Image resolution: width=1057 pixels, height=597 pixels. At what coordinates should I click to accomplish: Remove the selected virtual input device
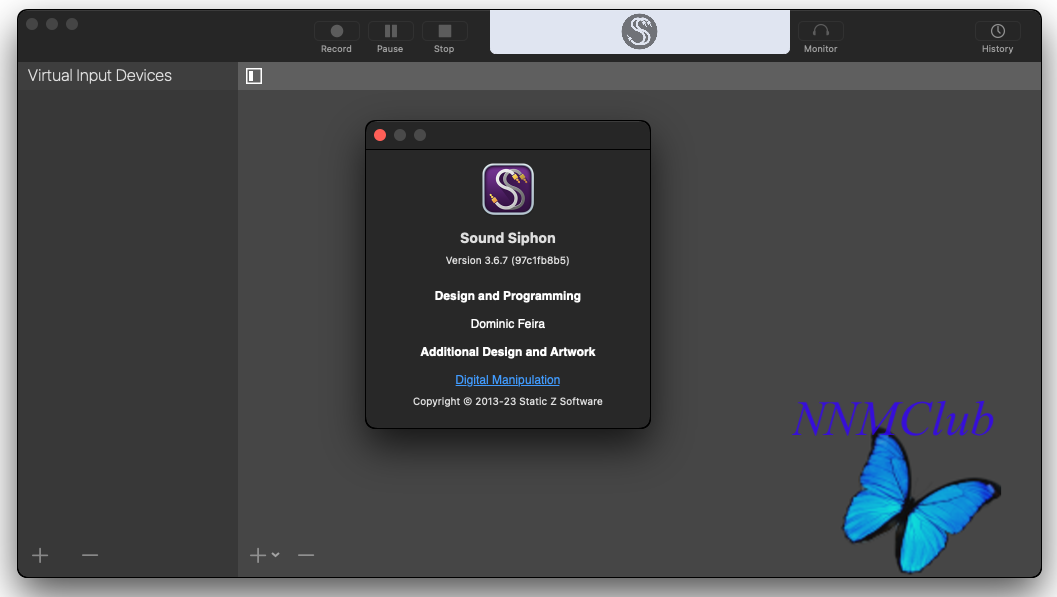tap(90, 555)
